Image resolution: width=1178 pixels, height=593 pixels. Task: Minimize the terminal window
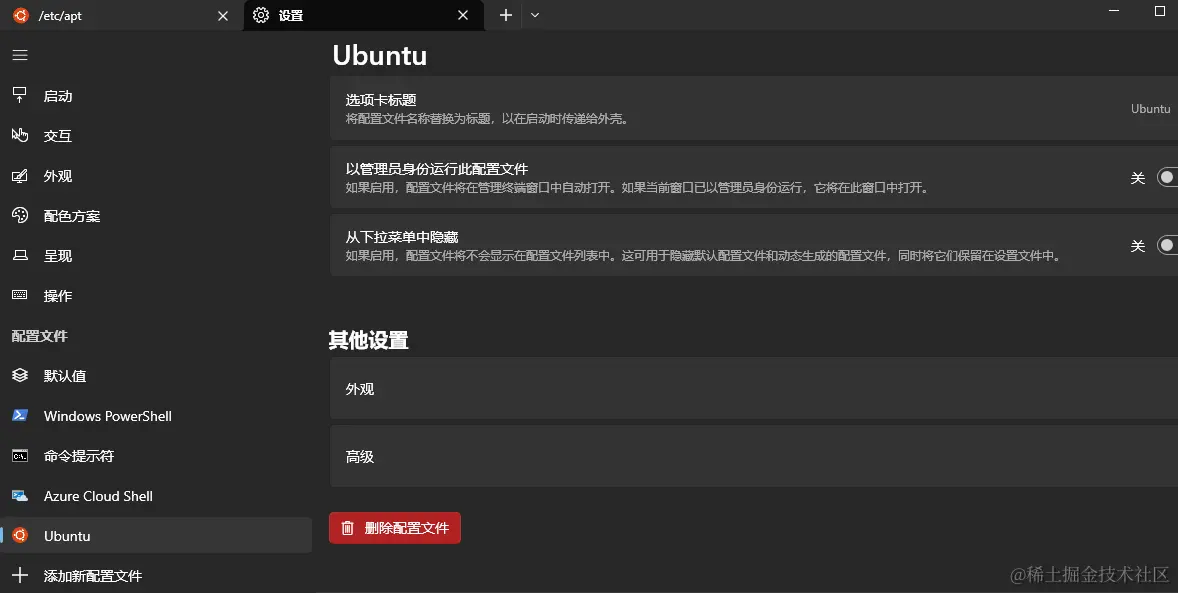point(1114,11)
